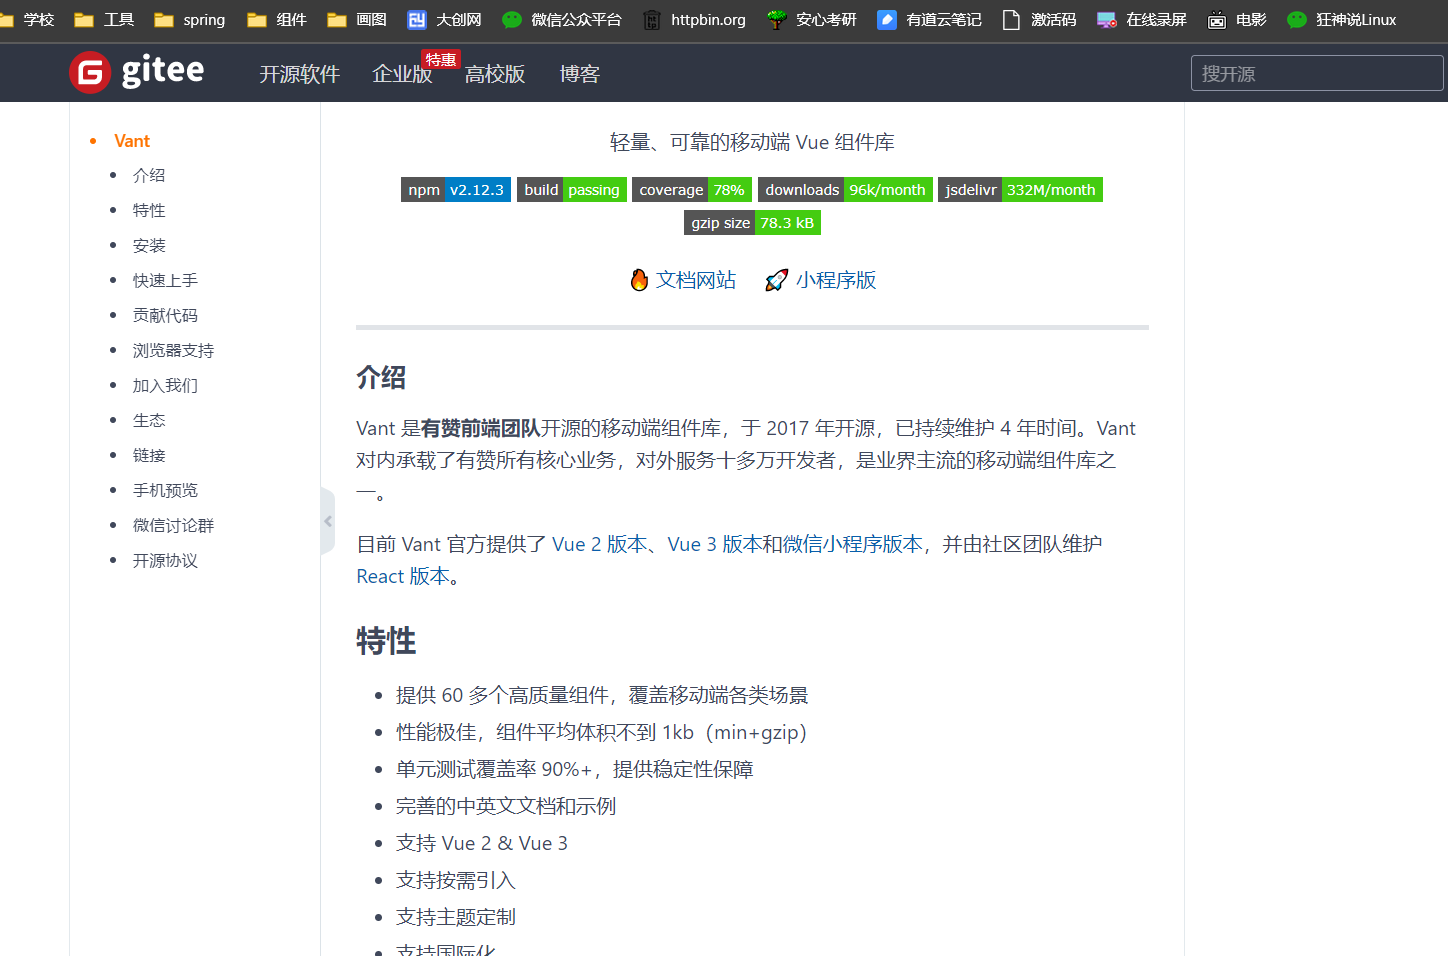Jump to the 开源协议 section
Viewport: 1448px width, 956px height.
165,560
